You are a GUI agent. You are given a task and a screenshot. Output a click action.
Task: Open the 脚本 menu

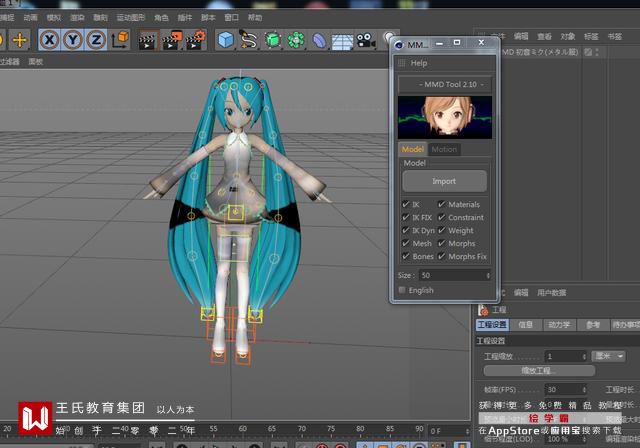(208, 18)
